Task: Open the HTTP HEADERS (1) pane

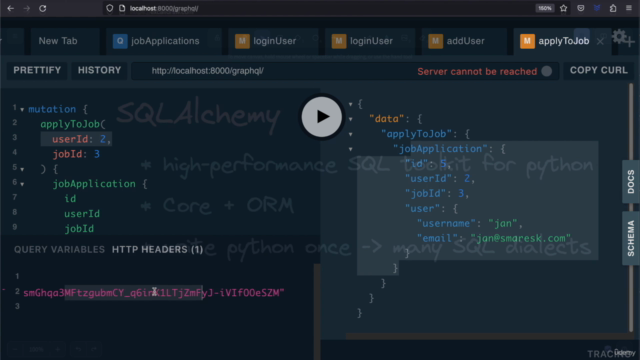Action: point(158,249)
